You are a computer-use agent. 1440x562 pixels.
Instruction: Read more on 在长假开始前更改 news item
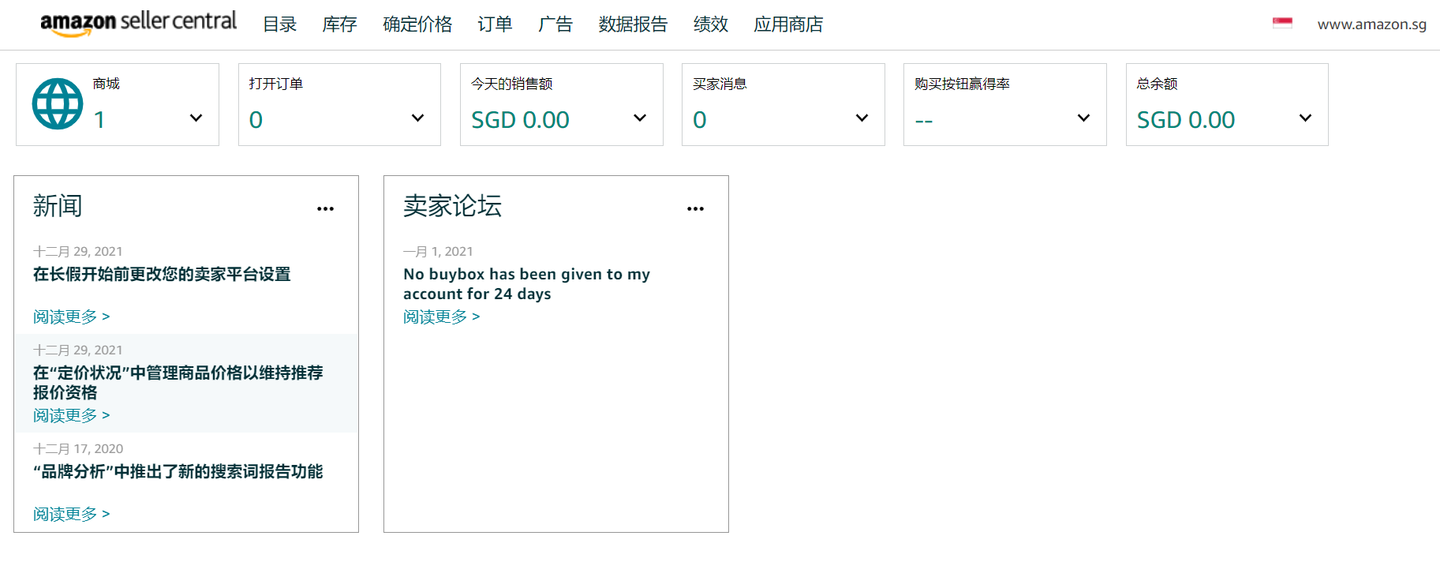pos(71,316)
